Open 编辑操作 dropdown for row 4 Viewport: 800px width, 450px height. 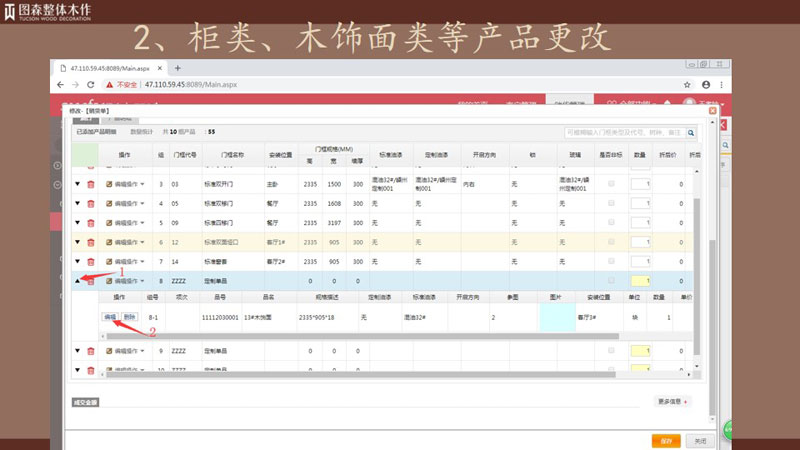pos(125,203)
